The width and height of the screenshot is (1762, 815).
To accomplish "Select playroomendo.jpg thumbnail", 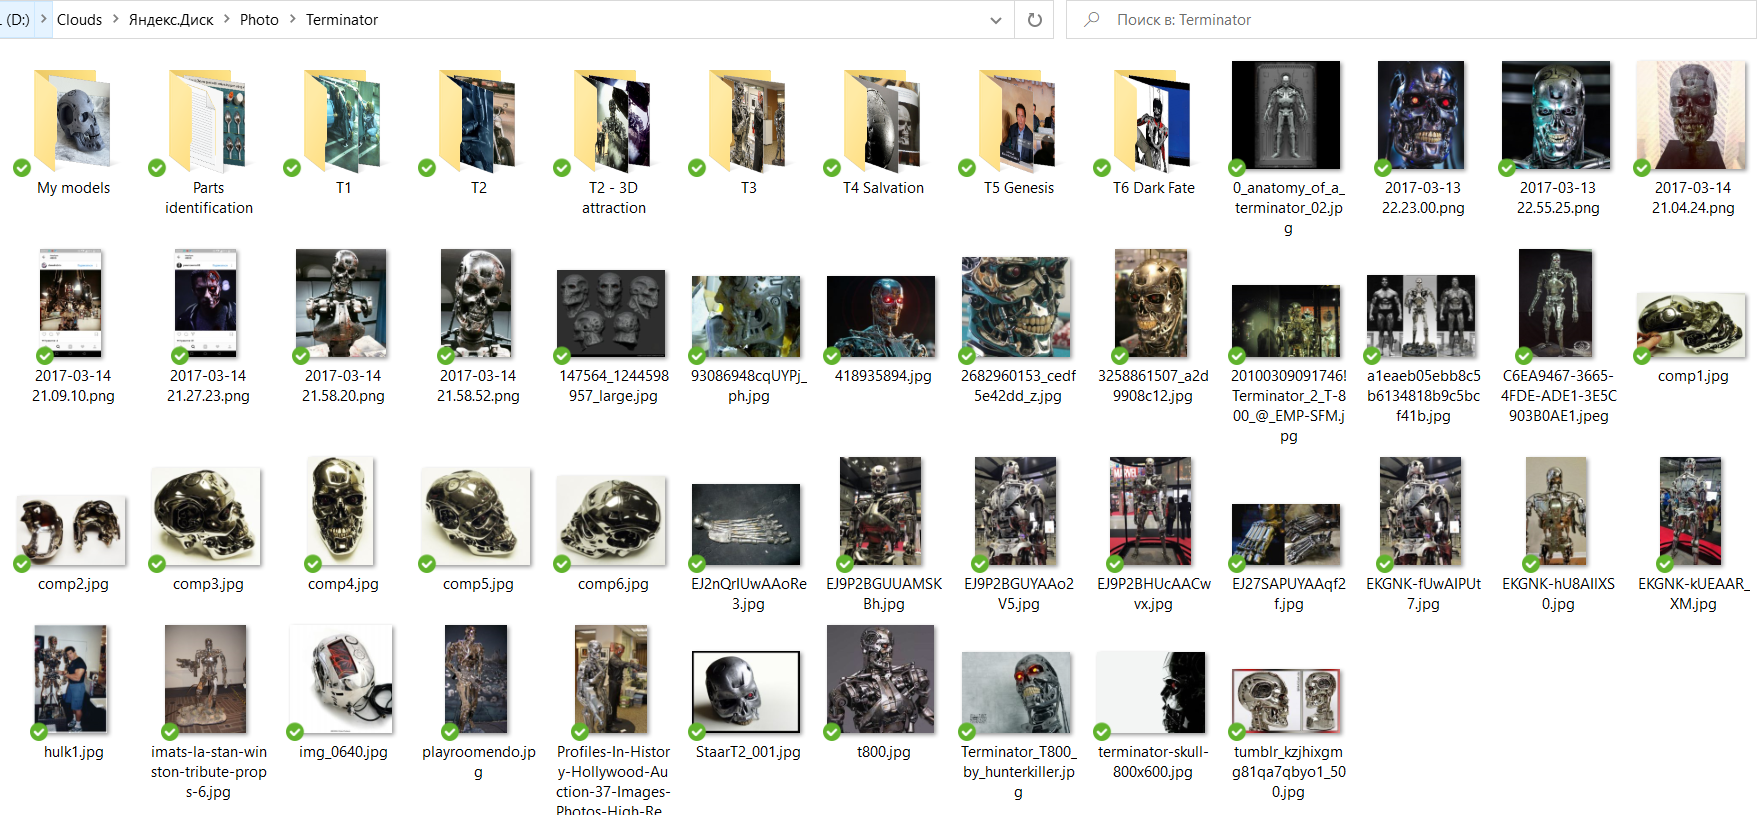I will pyautogui.click(x=476, y=679).
